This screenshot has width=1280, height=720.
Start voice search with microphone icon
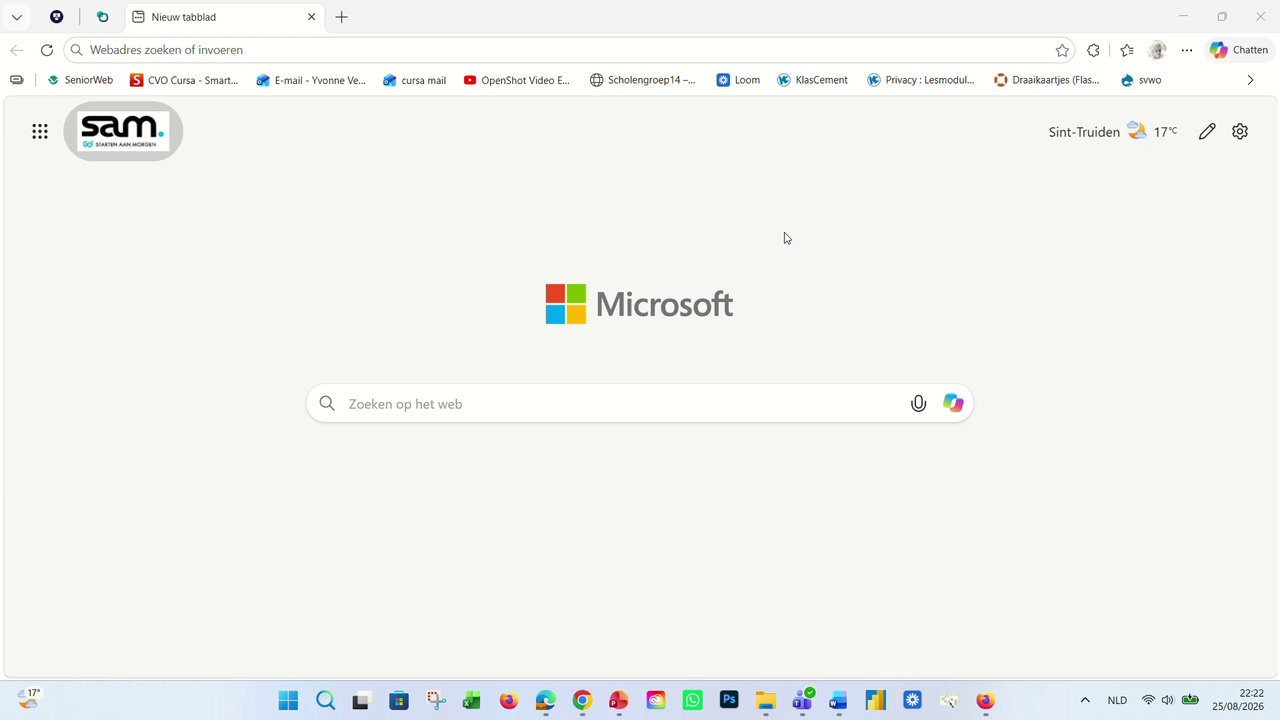pyautogui.click(x=918, y=404)
